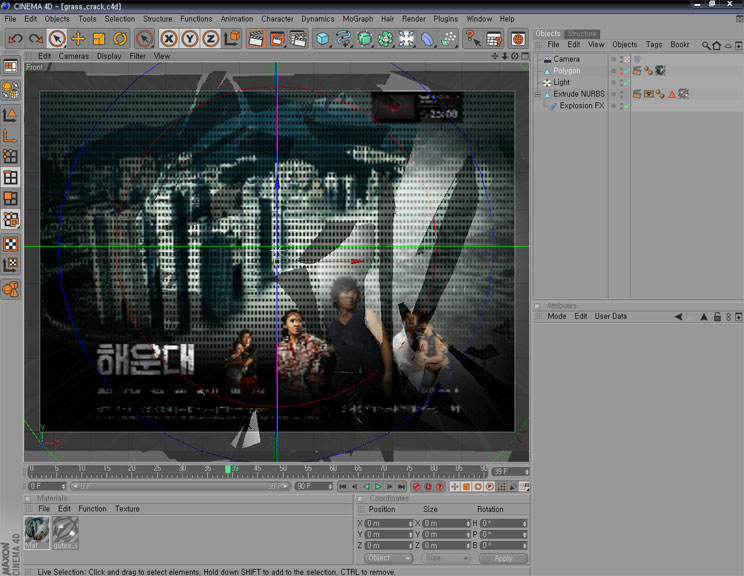Render the active view clapperboard
This screenshot has width=744, height=576.
point(256,38)
